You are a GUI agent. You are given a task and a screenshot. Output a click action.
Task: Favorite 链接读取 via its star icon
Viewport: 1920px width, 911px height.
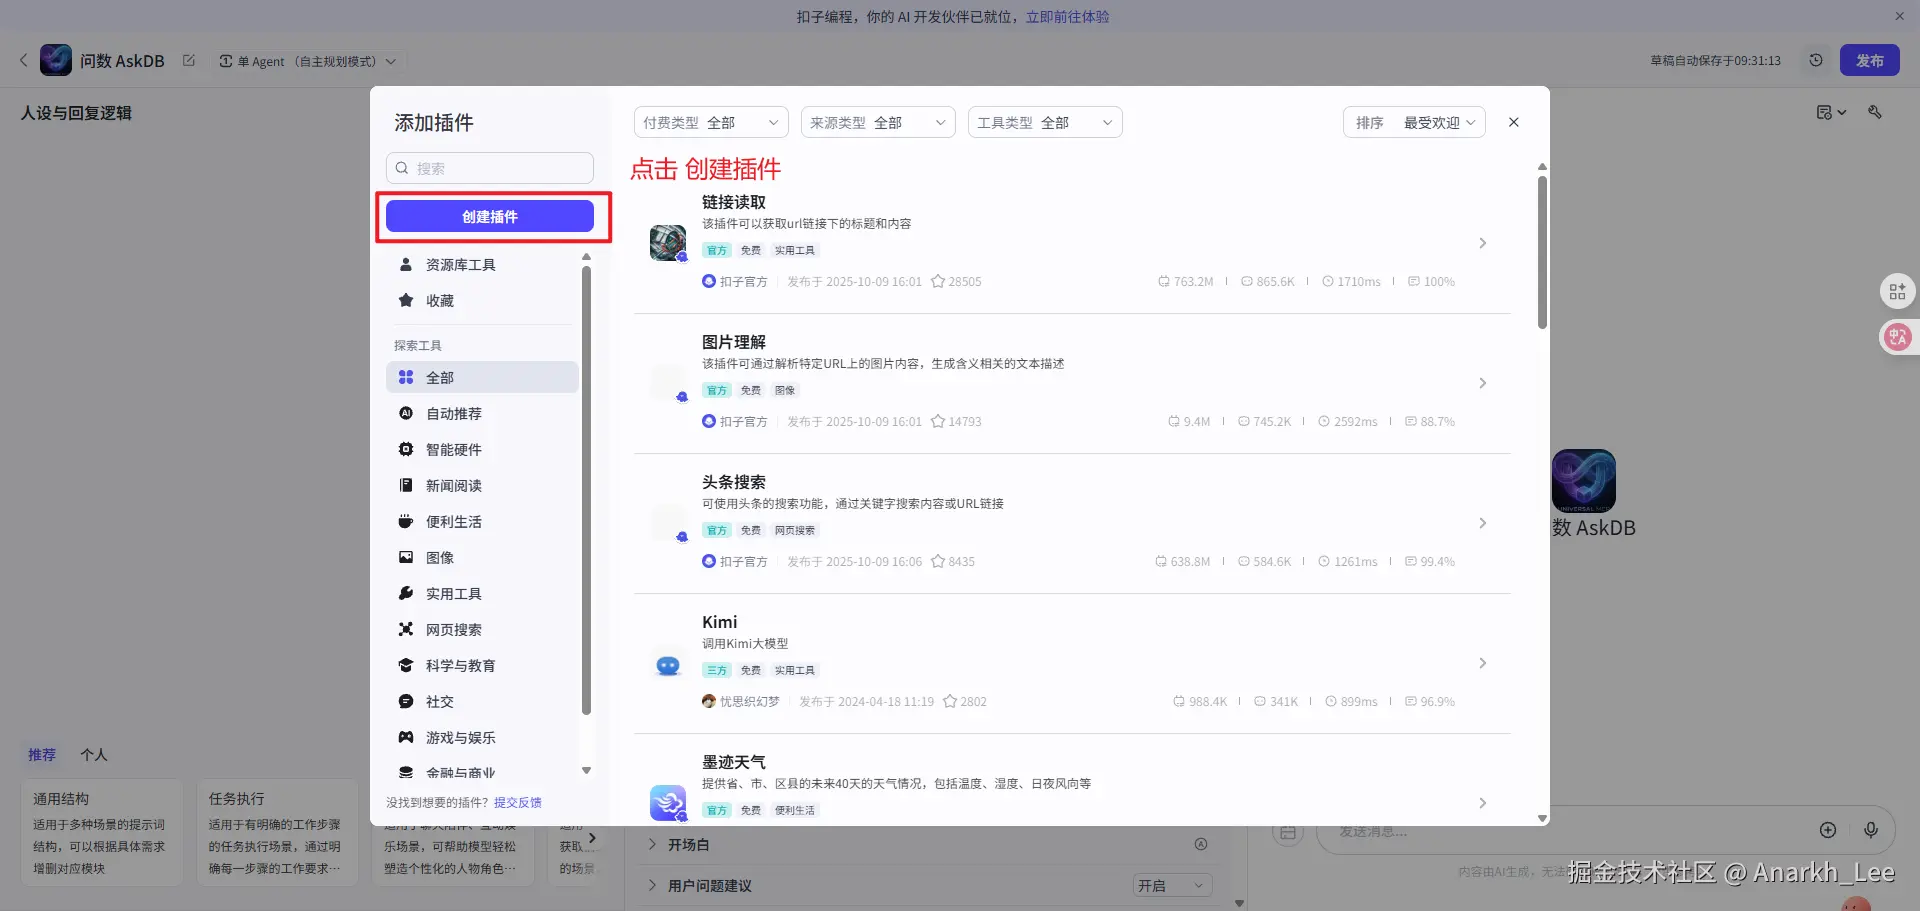pos(938,282)
